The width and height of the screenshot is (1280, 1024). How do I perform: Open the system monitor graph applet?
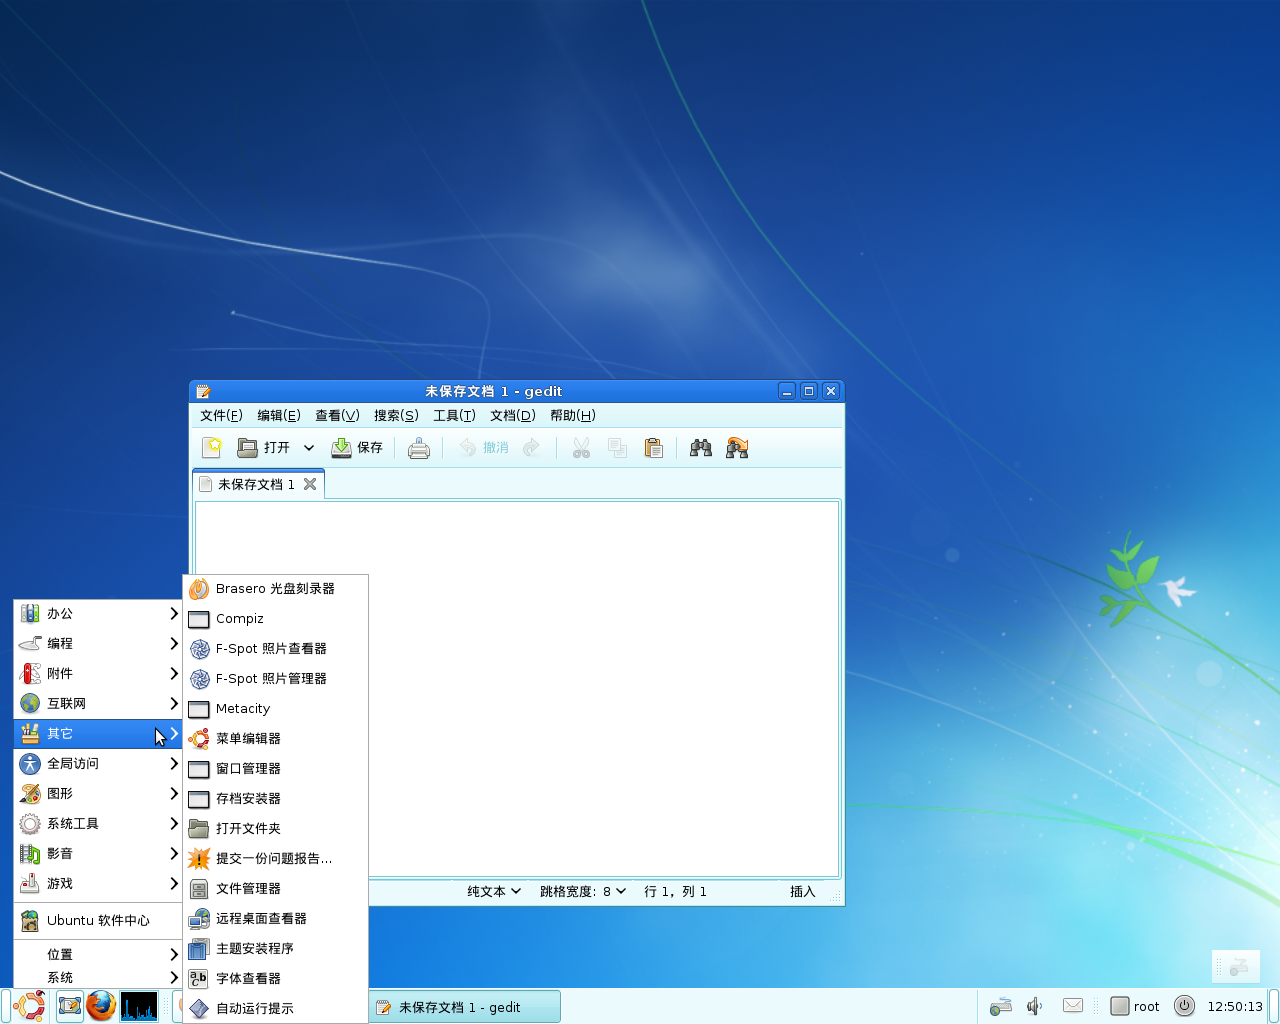pos(139,1006)
